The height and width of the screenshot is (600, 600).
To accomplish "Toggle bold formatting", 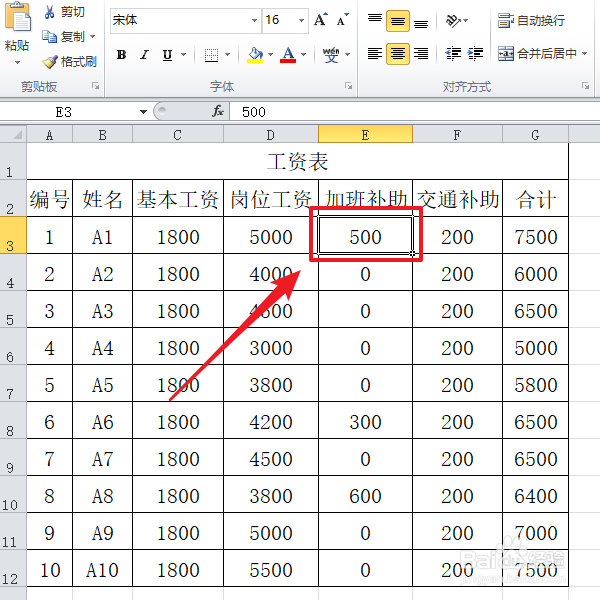I will click(x=121, y=55).
